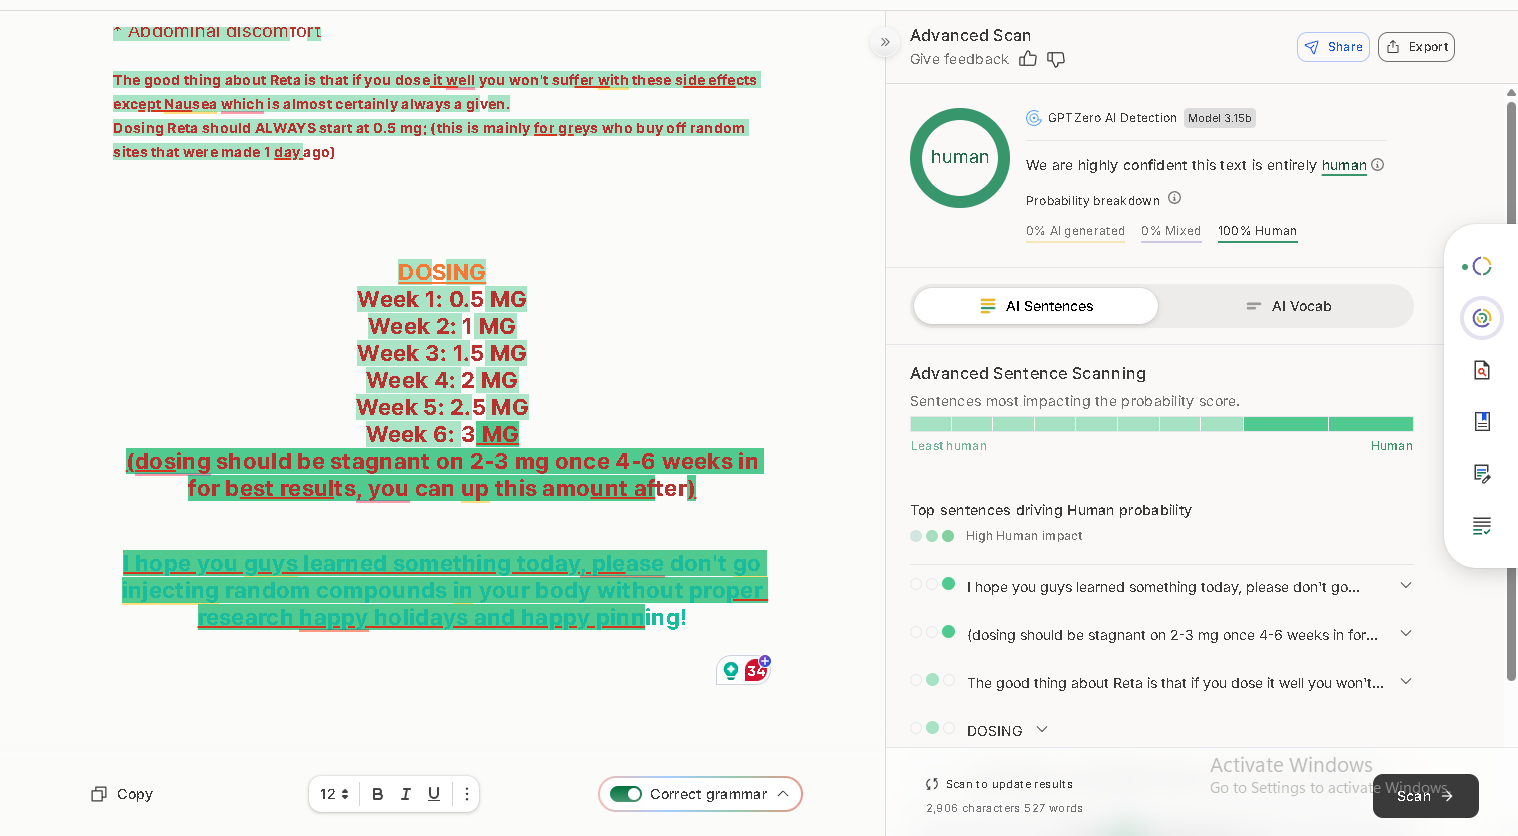The width and height of the screenshot is (1518, 836).
Task: Click the Export button
Action: (1416, 47)
